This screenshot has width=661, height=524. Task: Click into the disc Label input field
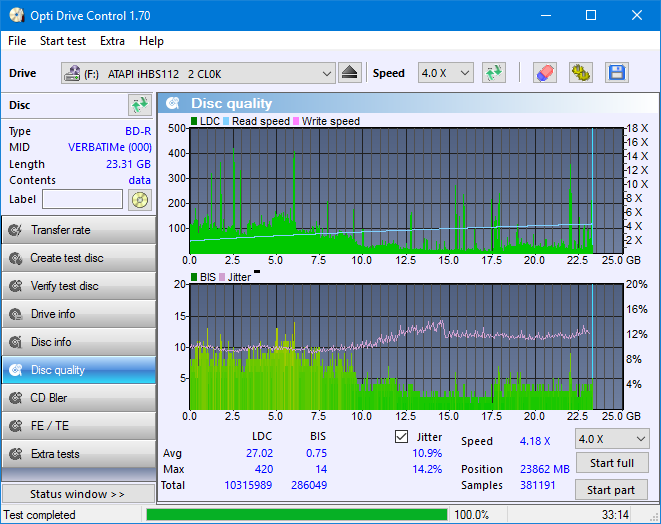(83, 199)
